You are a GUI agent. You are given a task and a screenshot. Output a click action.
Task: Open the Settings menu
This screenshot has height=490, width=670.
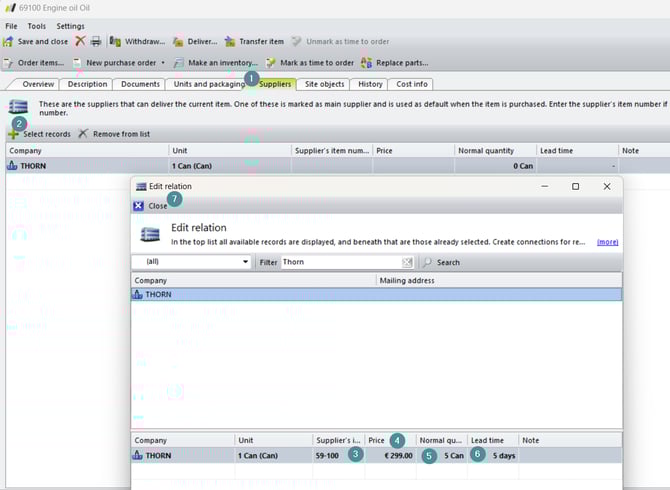71,26
